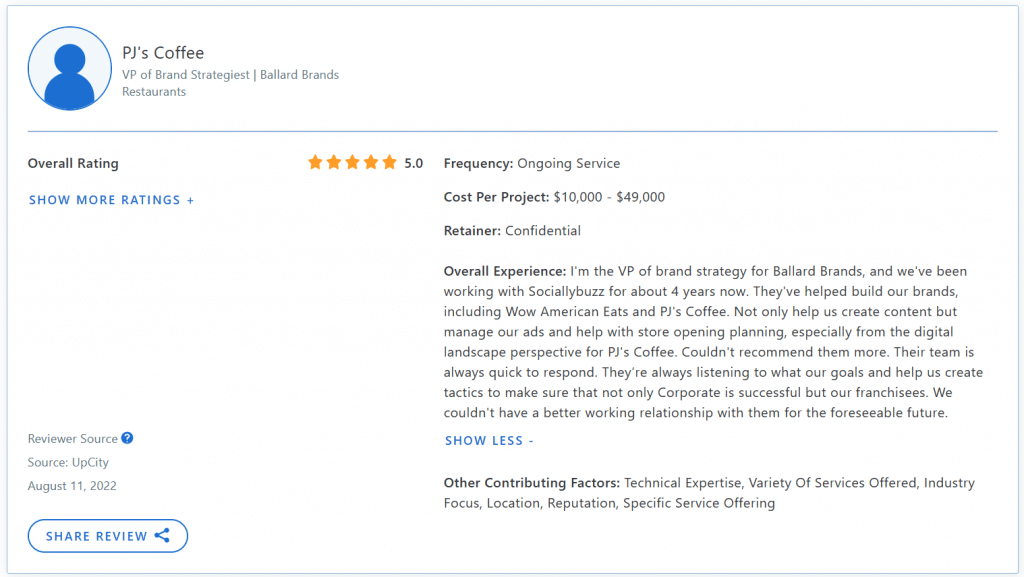The image size is (1024, 577).
Task: Click the Cost Per Project value
Action: [608, 197]
